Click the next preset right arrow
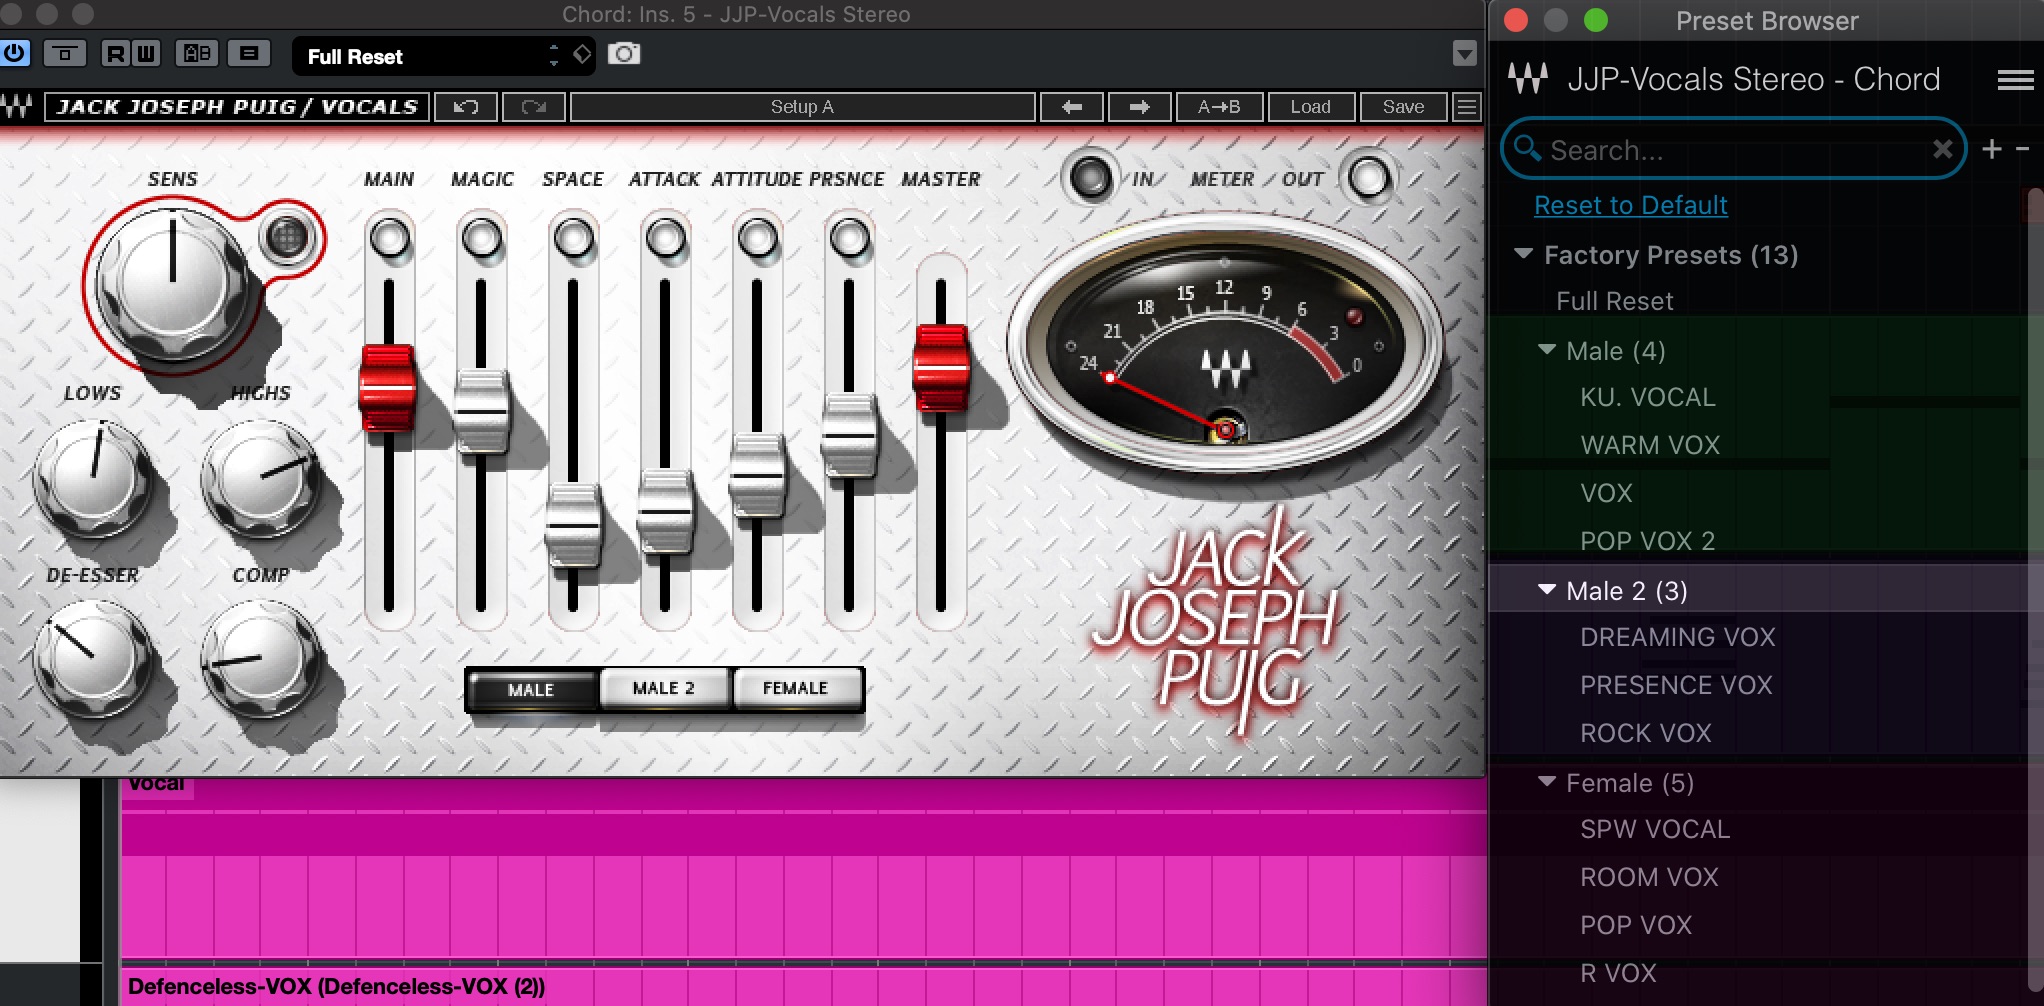This screenshot has width=2044, height=1006. [1140, 107]
